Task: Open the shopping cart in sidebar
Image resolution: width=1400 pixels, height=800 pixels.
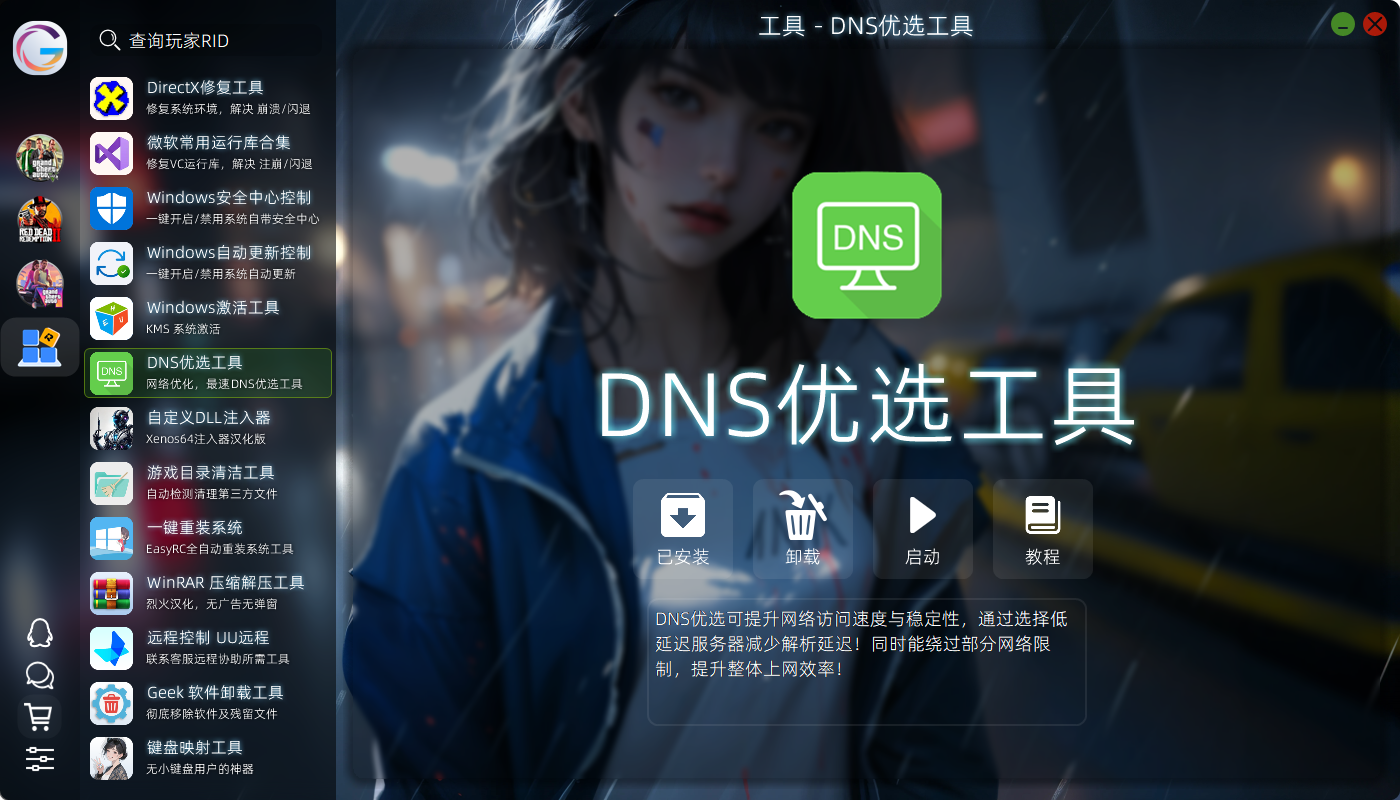Action: pyautogui.click(x=39, y=717)
